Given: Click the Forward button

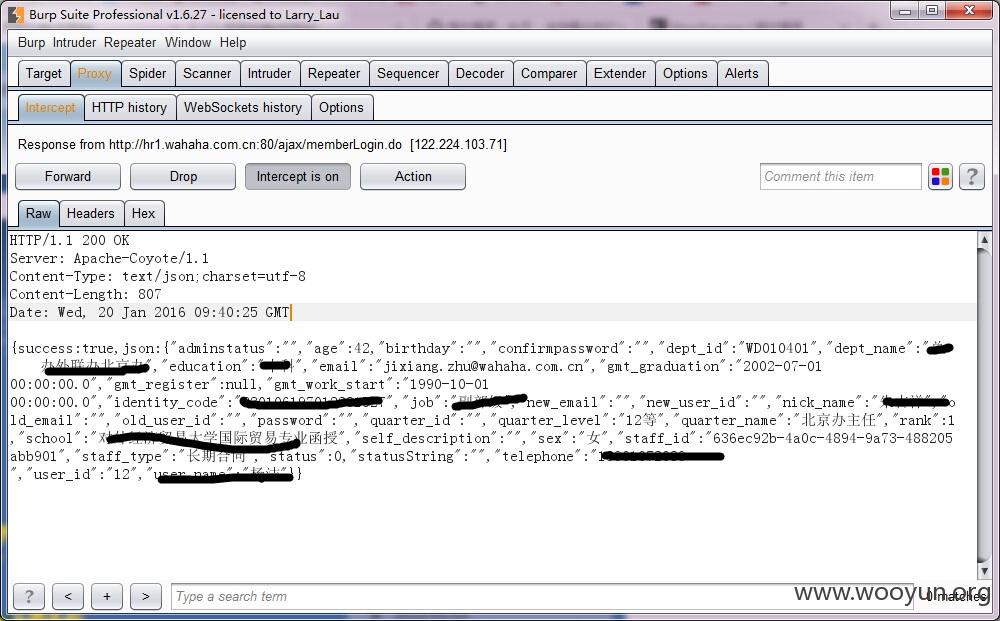Looking at the screenshot, I should click(x=68, y=177).
